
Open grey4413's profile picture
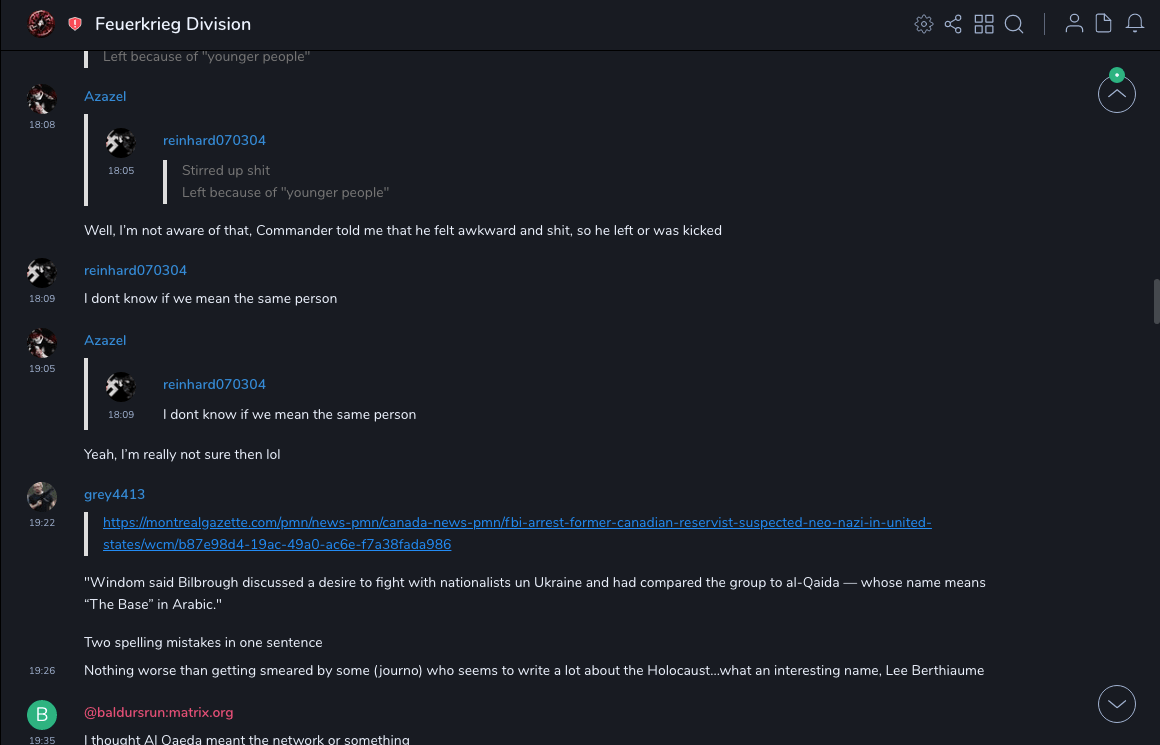click(41, 496)
